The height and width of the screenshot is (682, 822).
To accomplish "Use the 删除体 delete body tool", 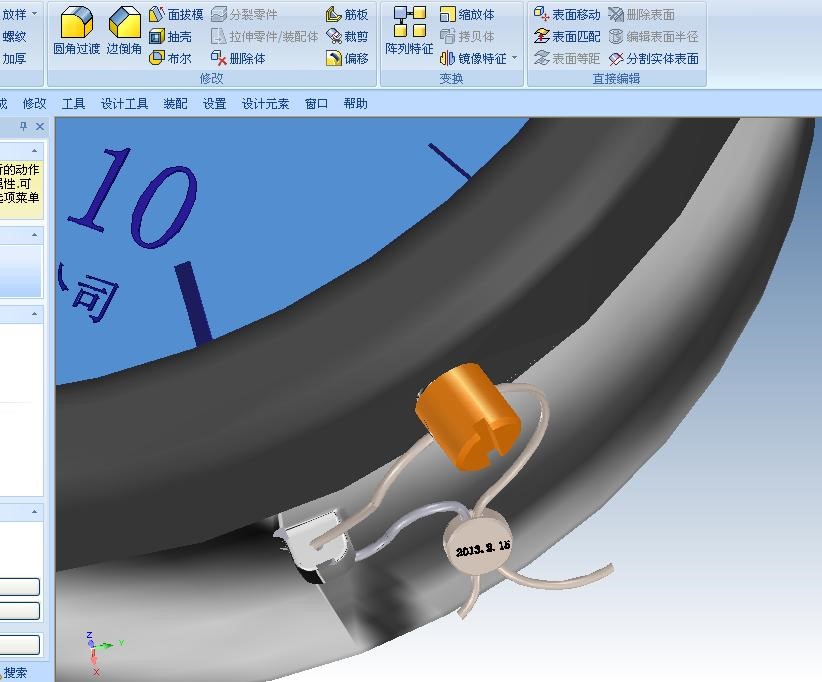I will [238, 58].
